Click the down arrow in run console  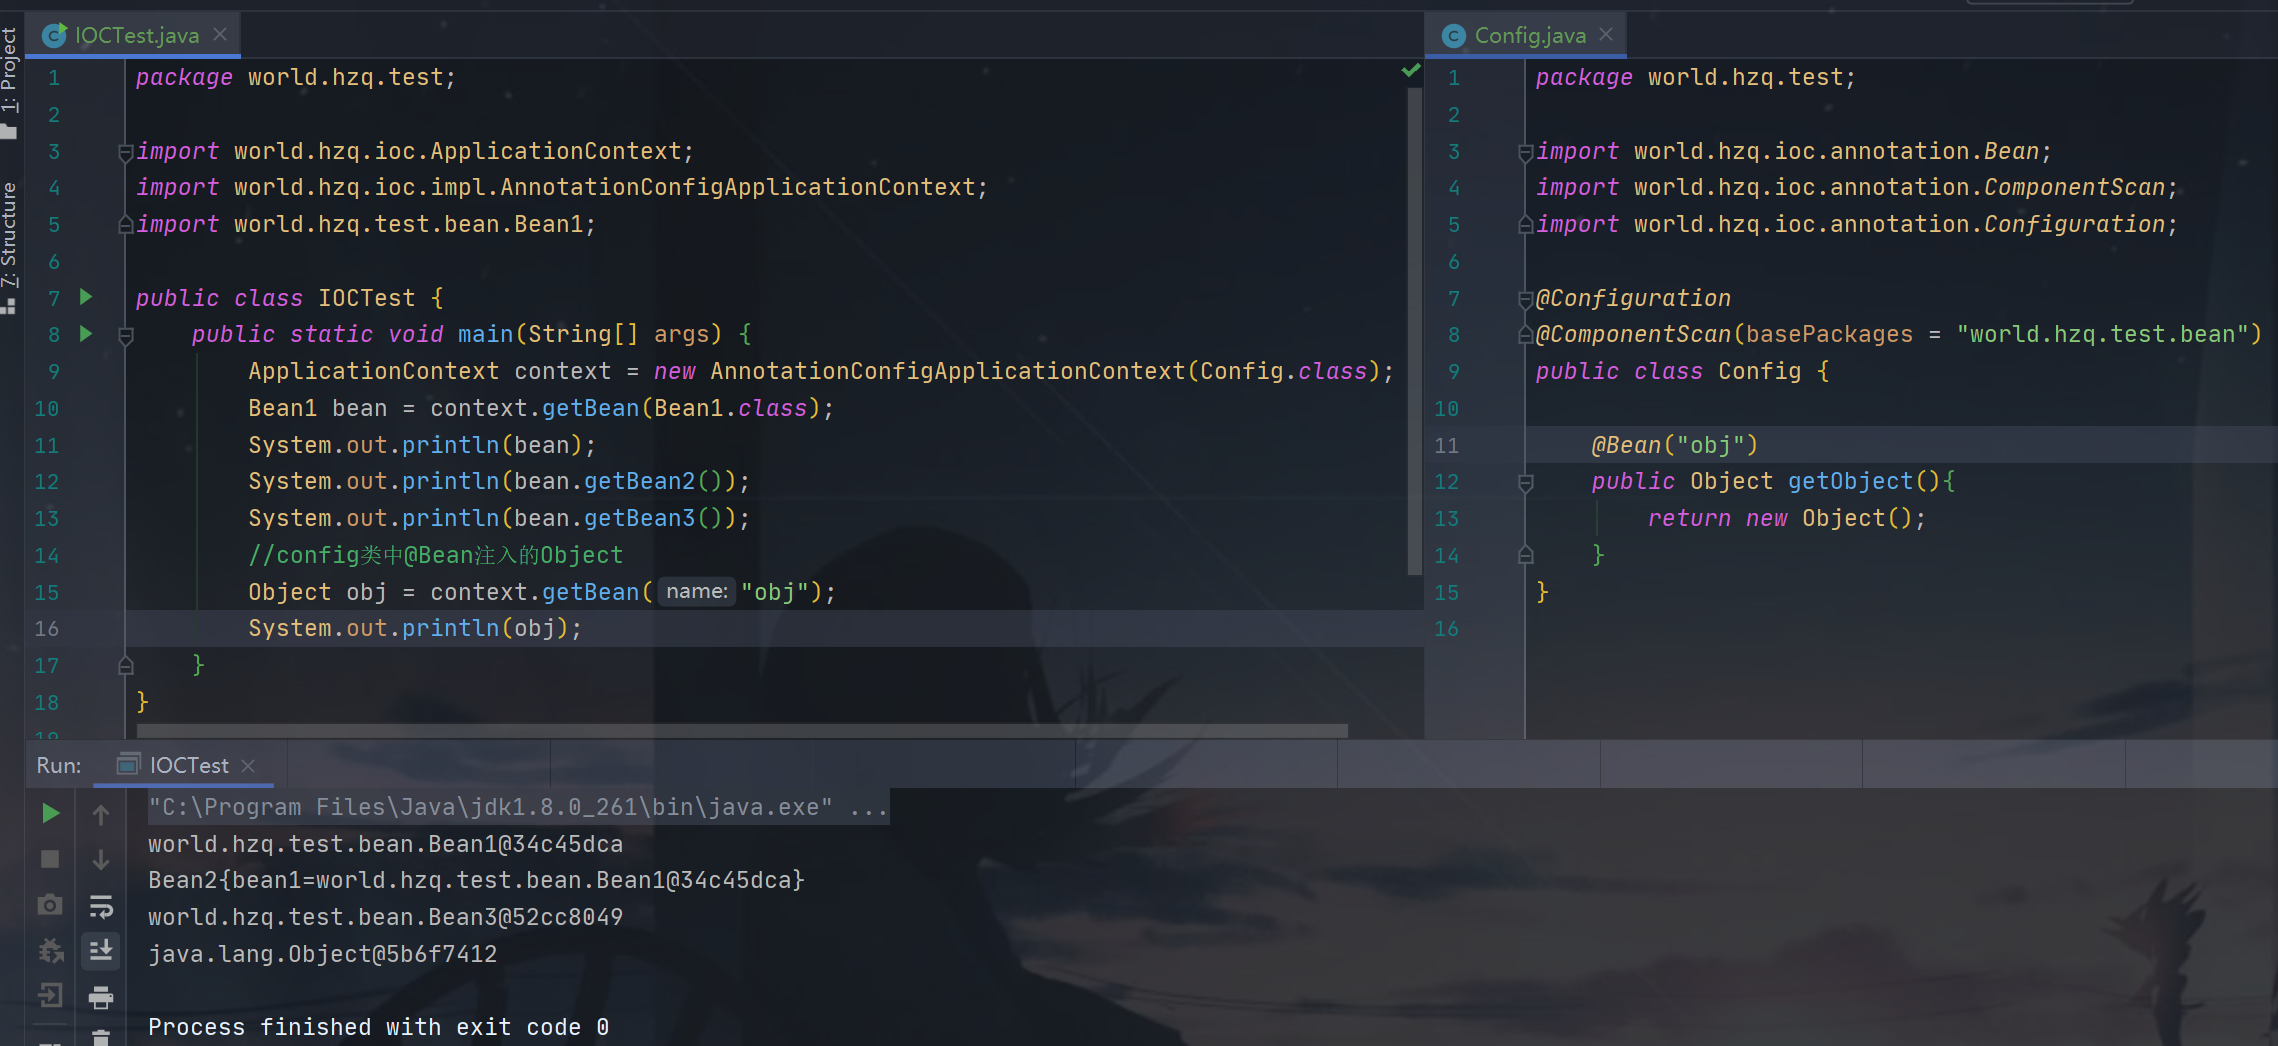(x=100, y=859)
